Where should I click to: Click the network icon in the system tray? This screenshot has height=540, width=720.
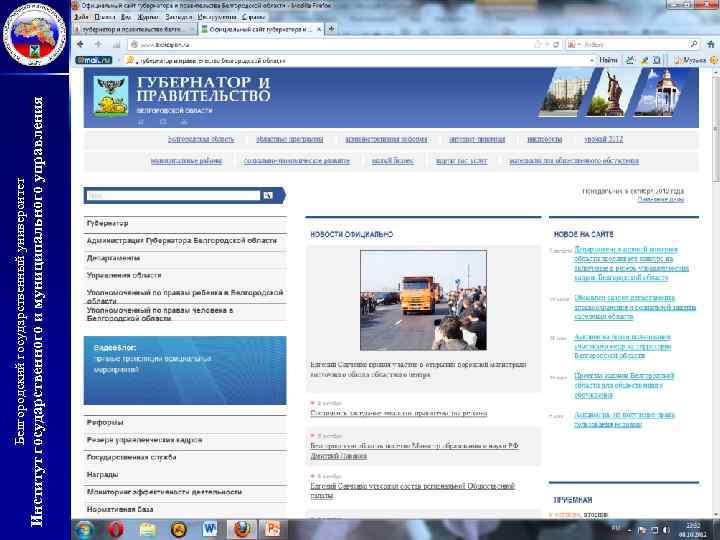click(x=654, y=530)
